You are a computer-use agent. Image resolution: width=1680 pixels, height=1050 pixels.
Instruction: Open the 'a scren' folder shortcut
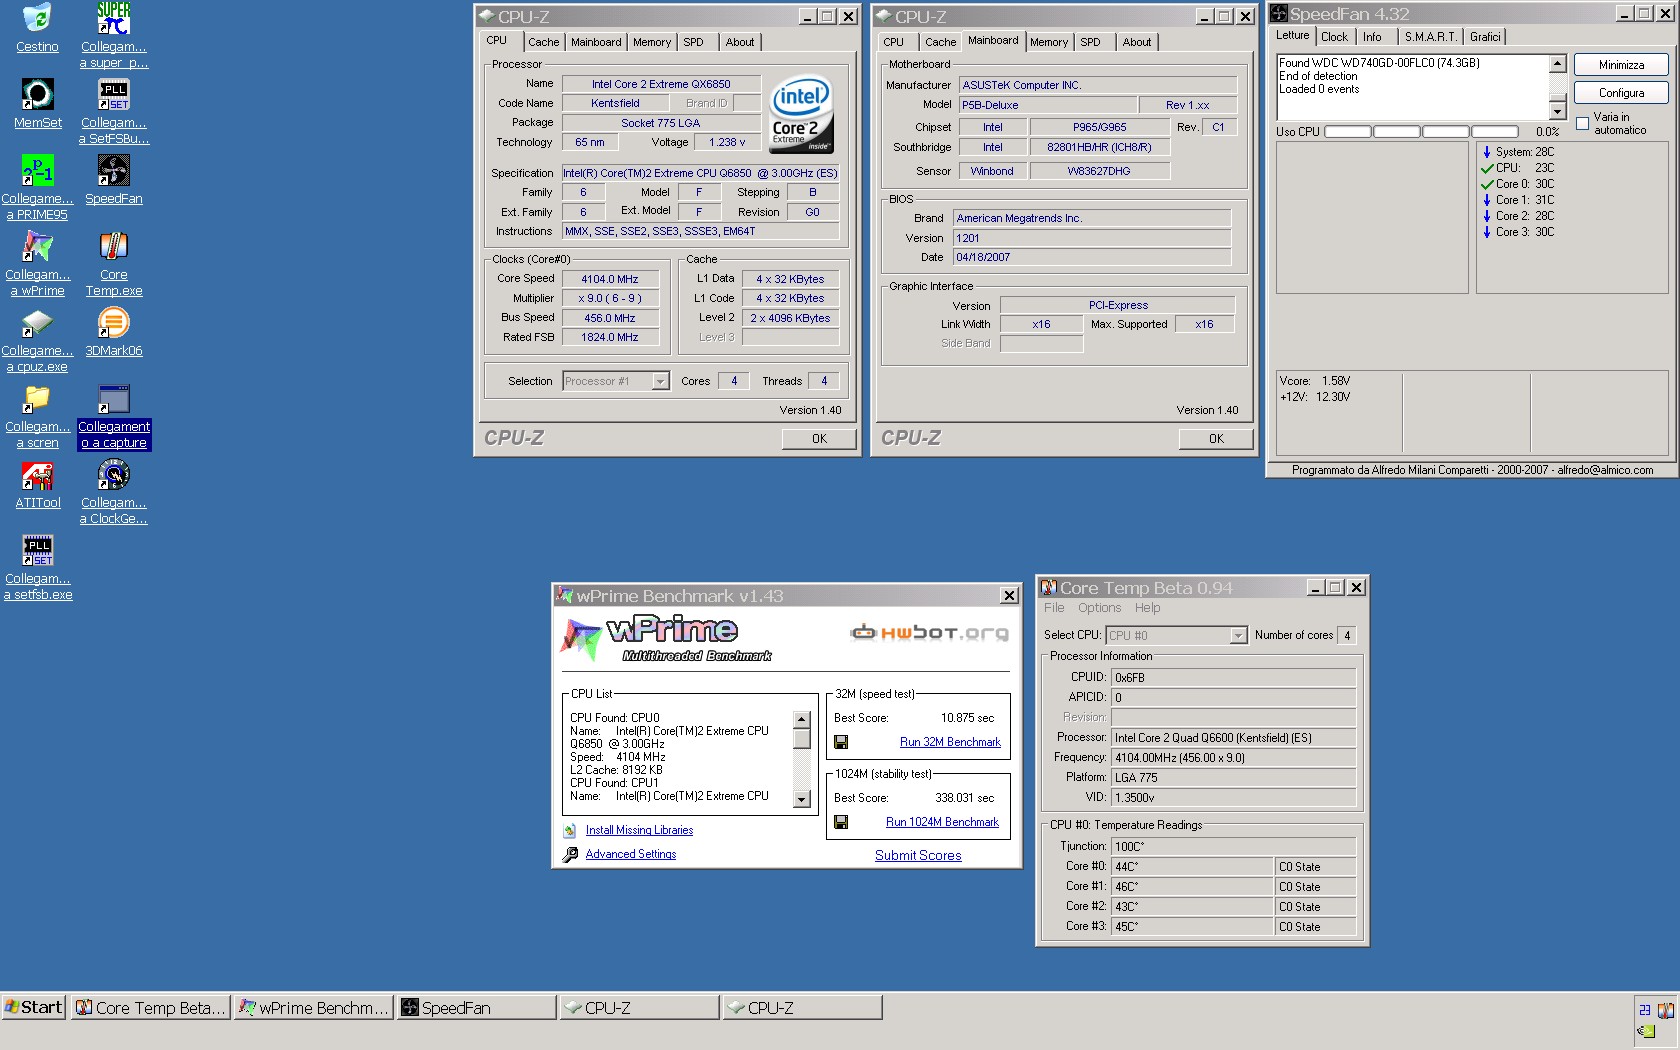coord(37,398)
